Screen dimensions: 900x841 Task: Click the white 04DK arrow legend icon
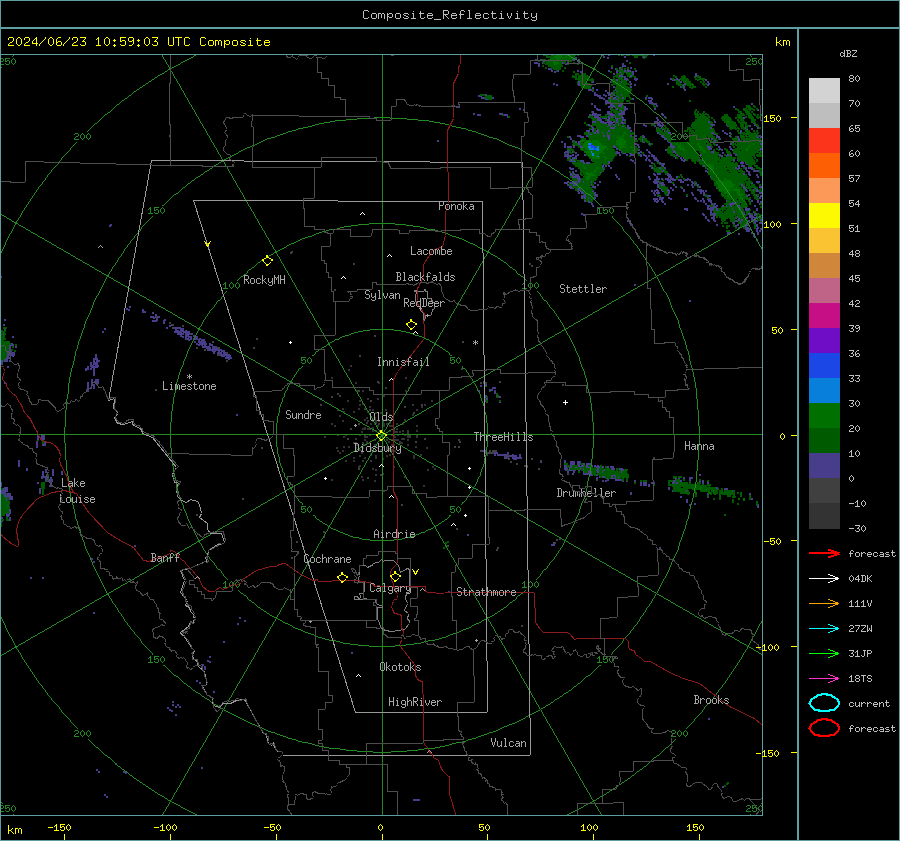click(824, 579)
